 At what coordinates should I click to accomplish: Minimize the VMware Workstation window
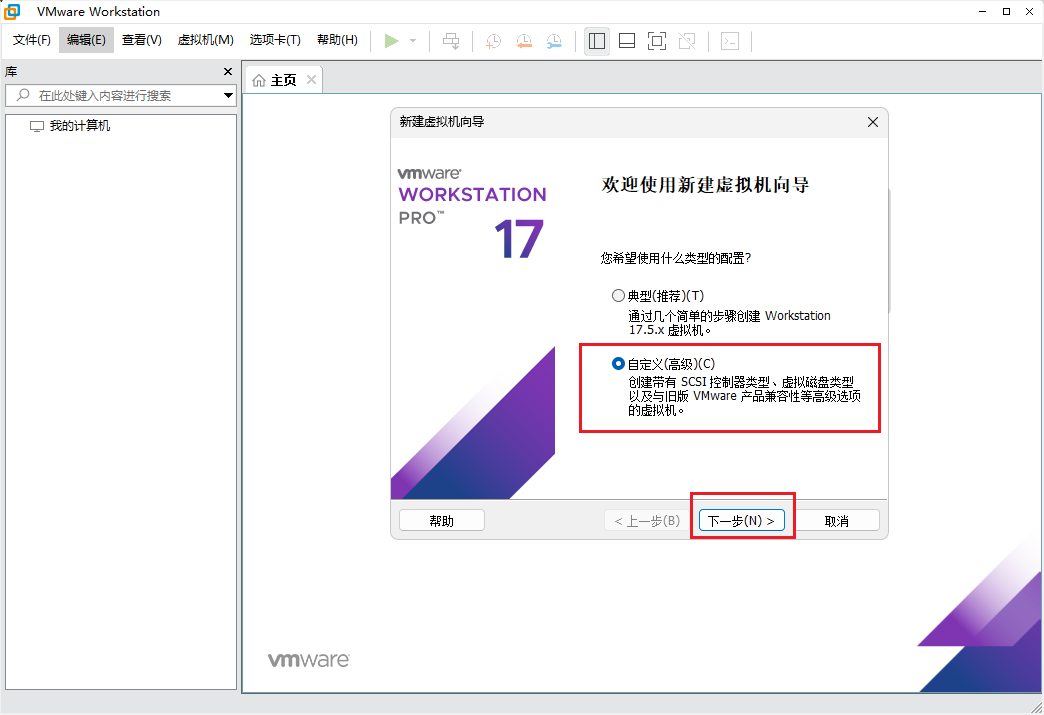tap(983, 11)
